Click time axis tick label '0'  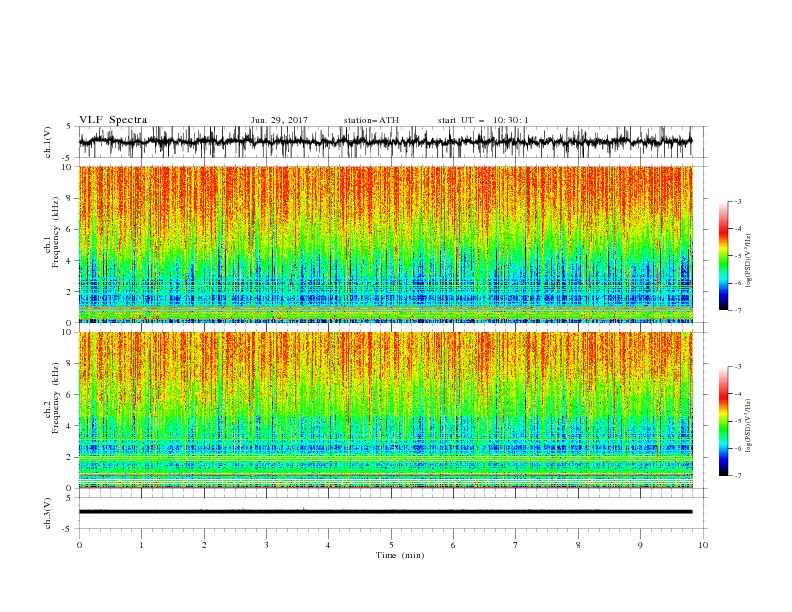79,545
